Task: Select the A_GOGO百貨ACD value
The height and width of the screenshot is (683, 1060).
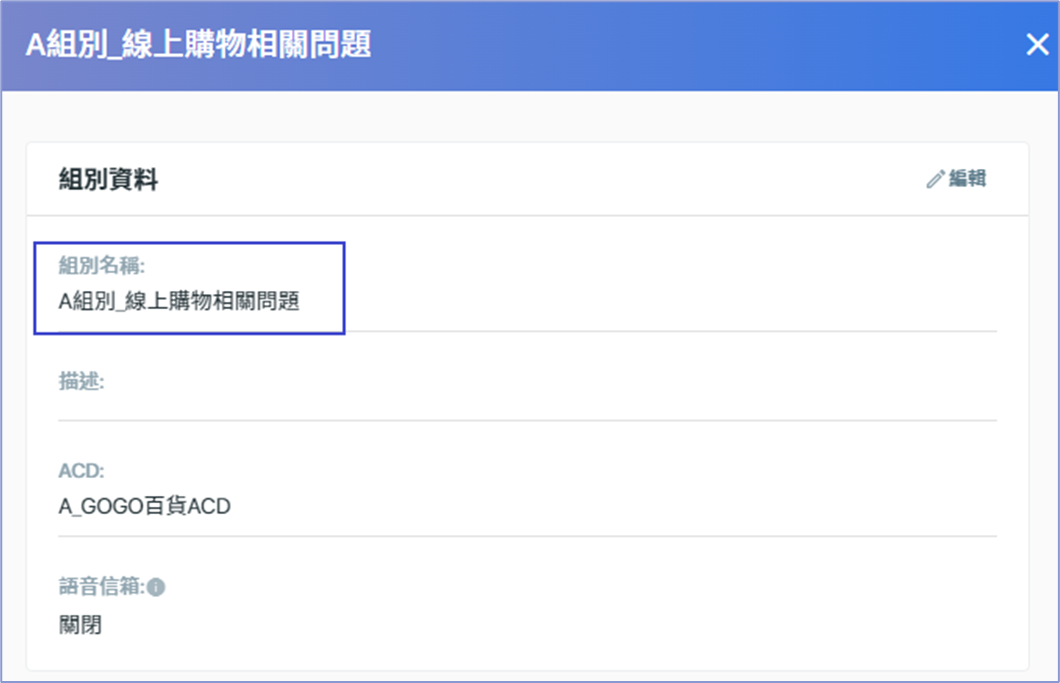Action: click(x=145, y=506)
